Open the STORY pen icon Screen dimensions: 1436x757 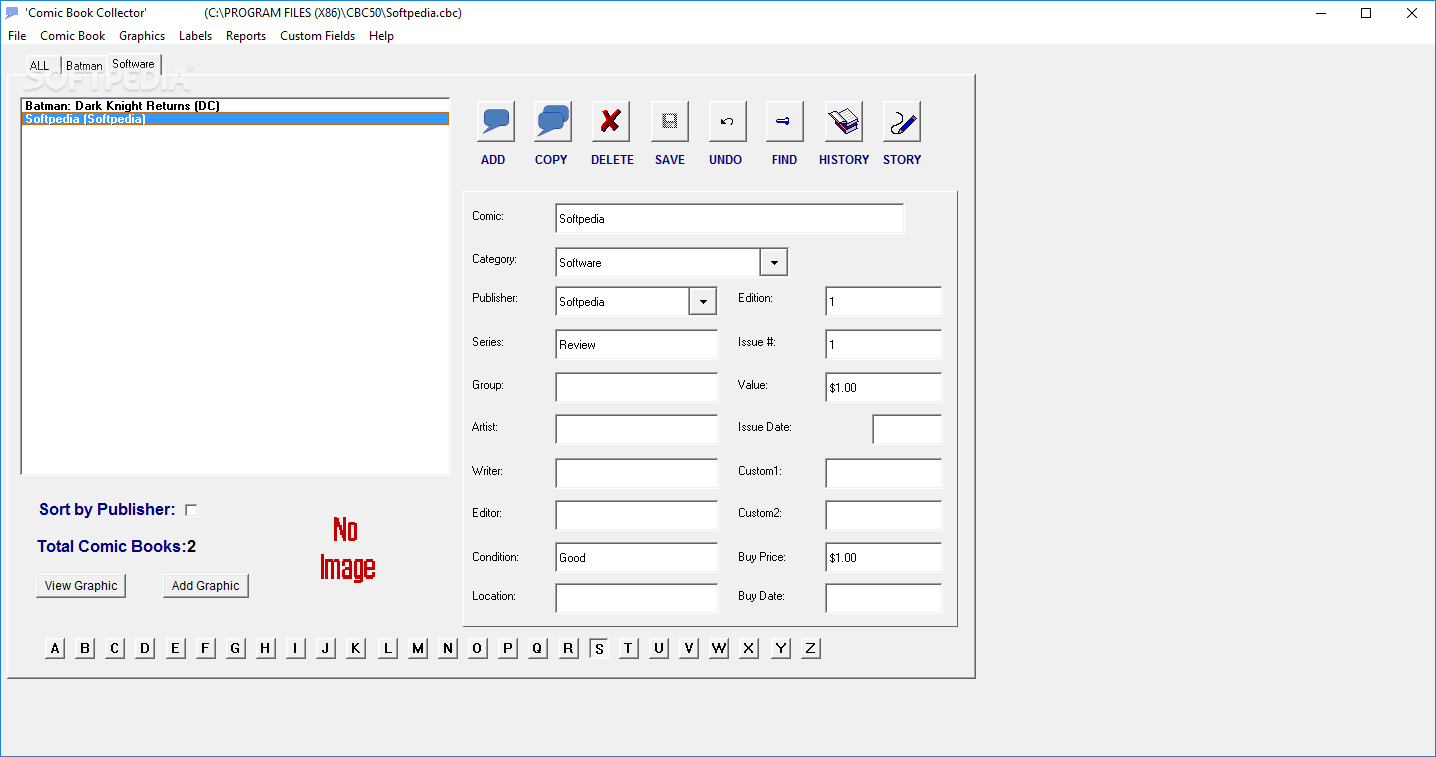[902, 122]
